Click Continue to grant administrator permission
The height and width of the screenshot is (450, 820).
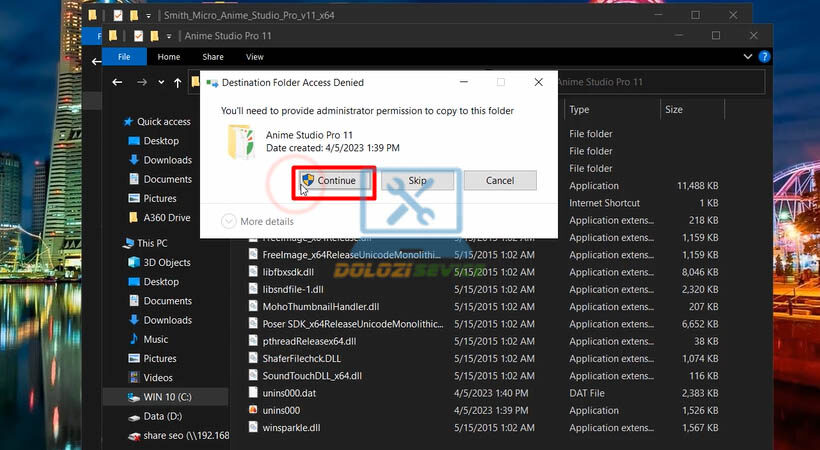[x=329, y=181]
